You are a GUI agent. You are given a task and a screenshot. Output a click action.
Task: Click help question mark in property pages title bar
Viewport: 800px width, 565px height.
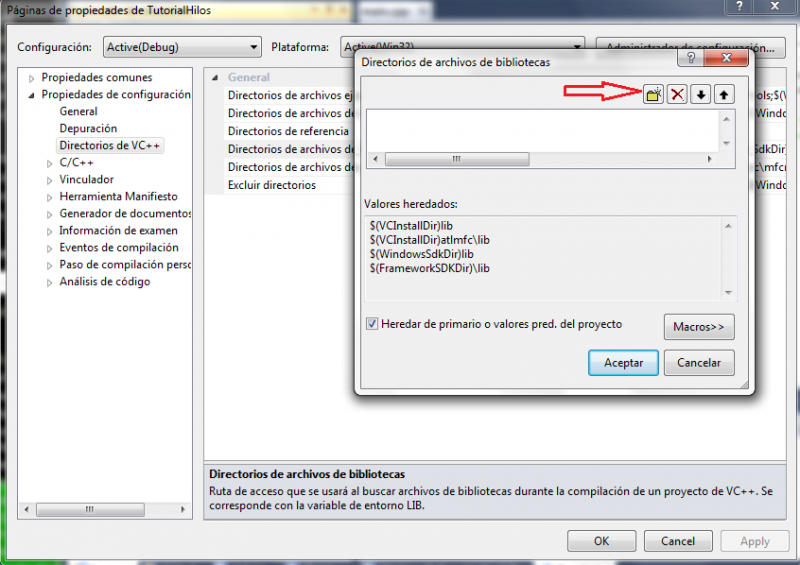[x=739, y=6]
